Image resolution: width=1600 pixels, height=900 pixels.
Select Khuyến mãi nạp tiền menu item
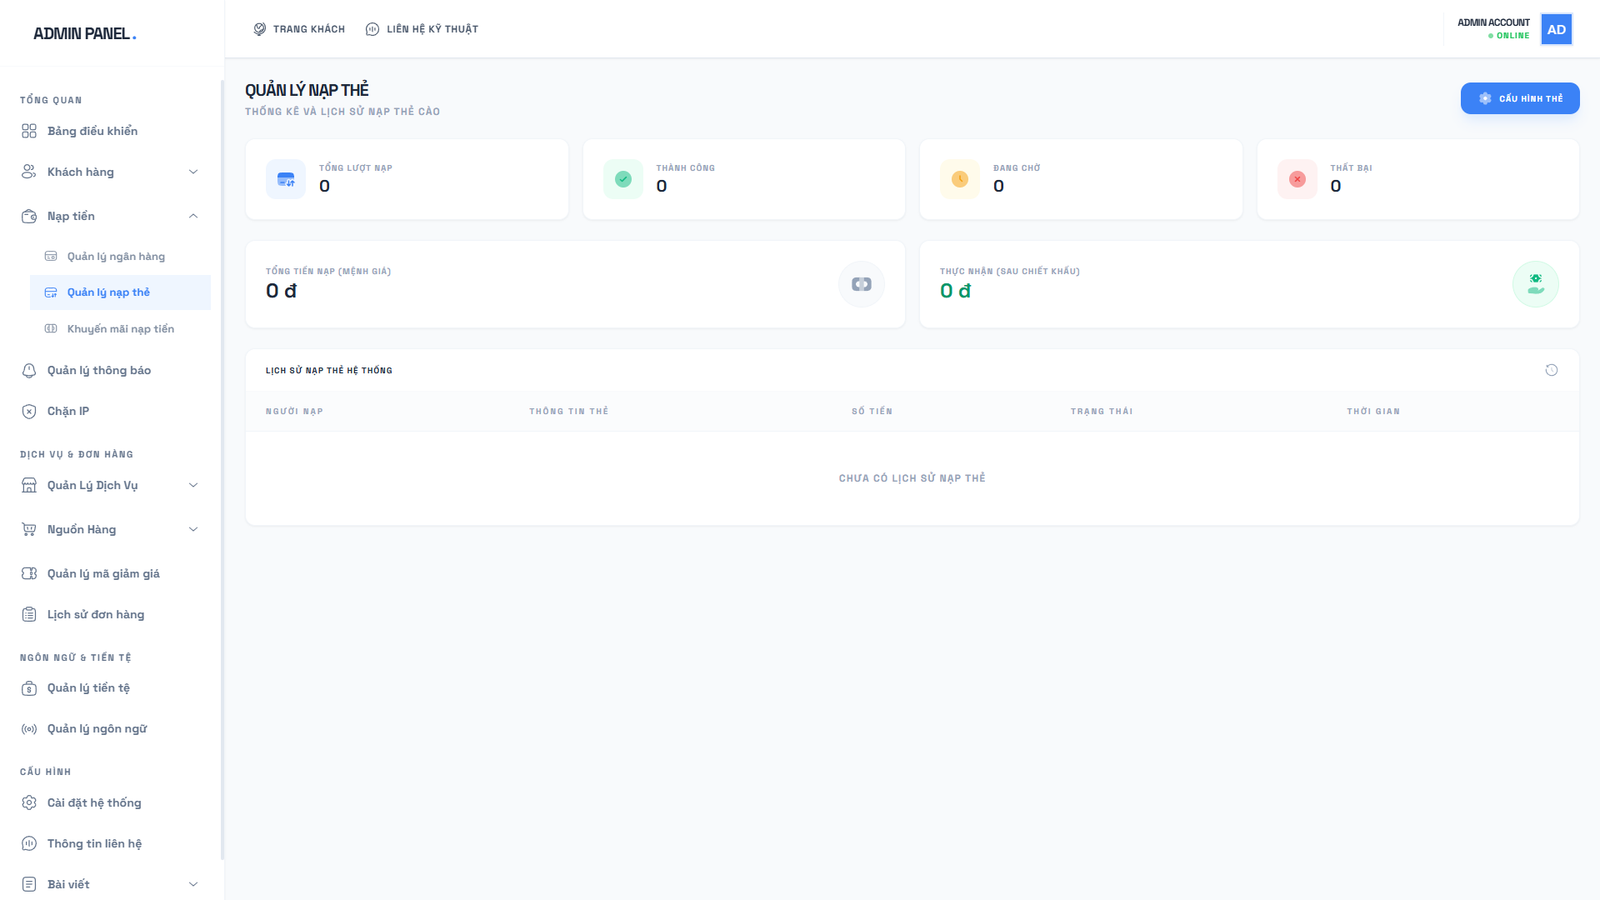tap(120, 329)
